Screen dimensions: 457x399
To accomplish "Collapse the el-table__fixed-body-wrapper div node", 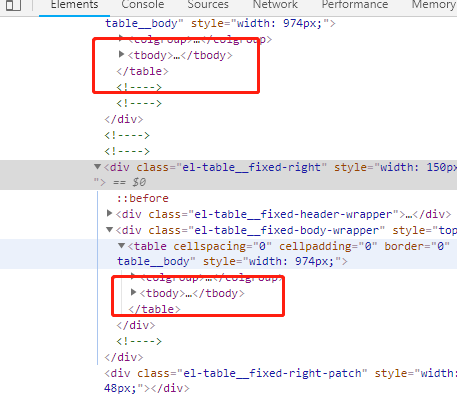I will 109,229.
